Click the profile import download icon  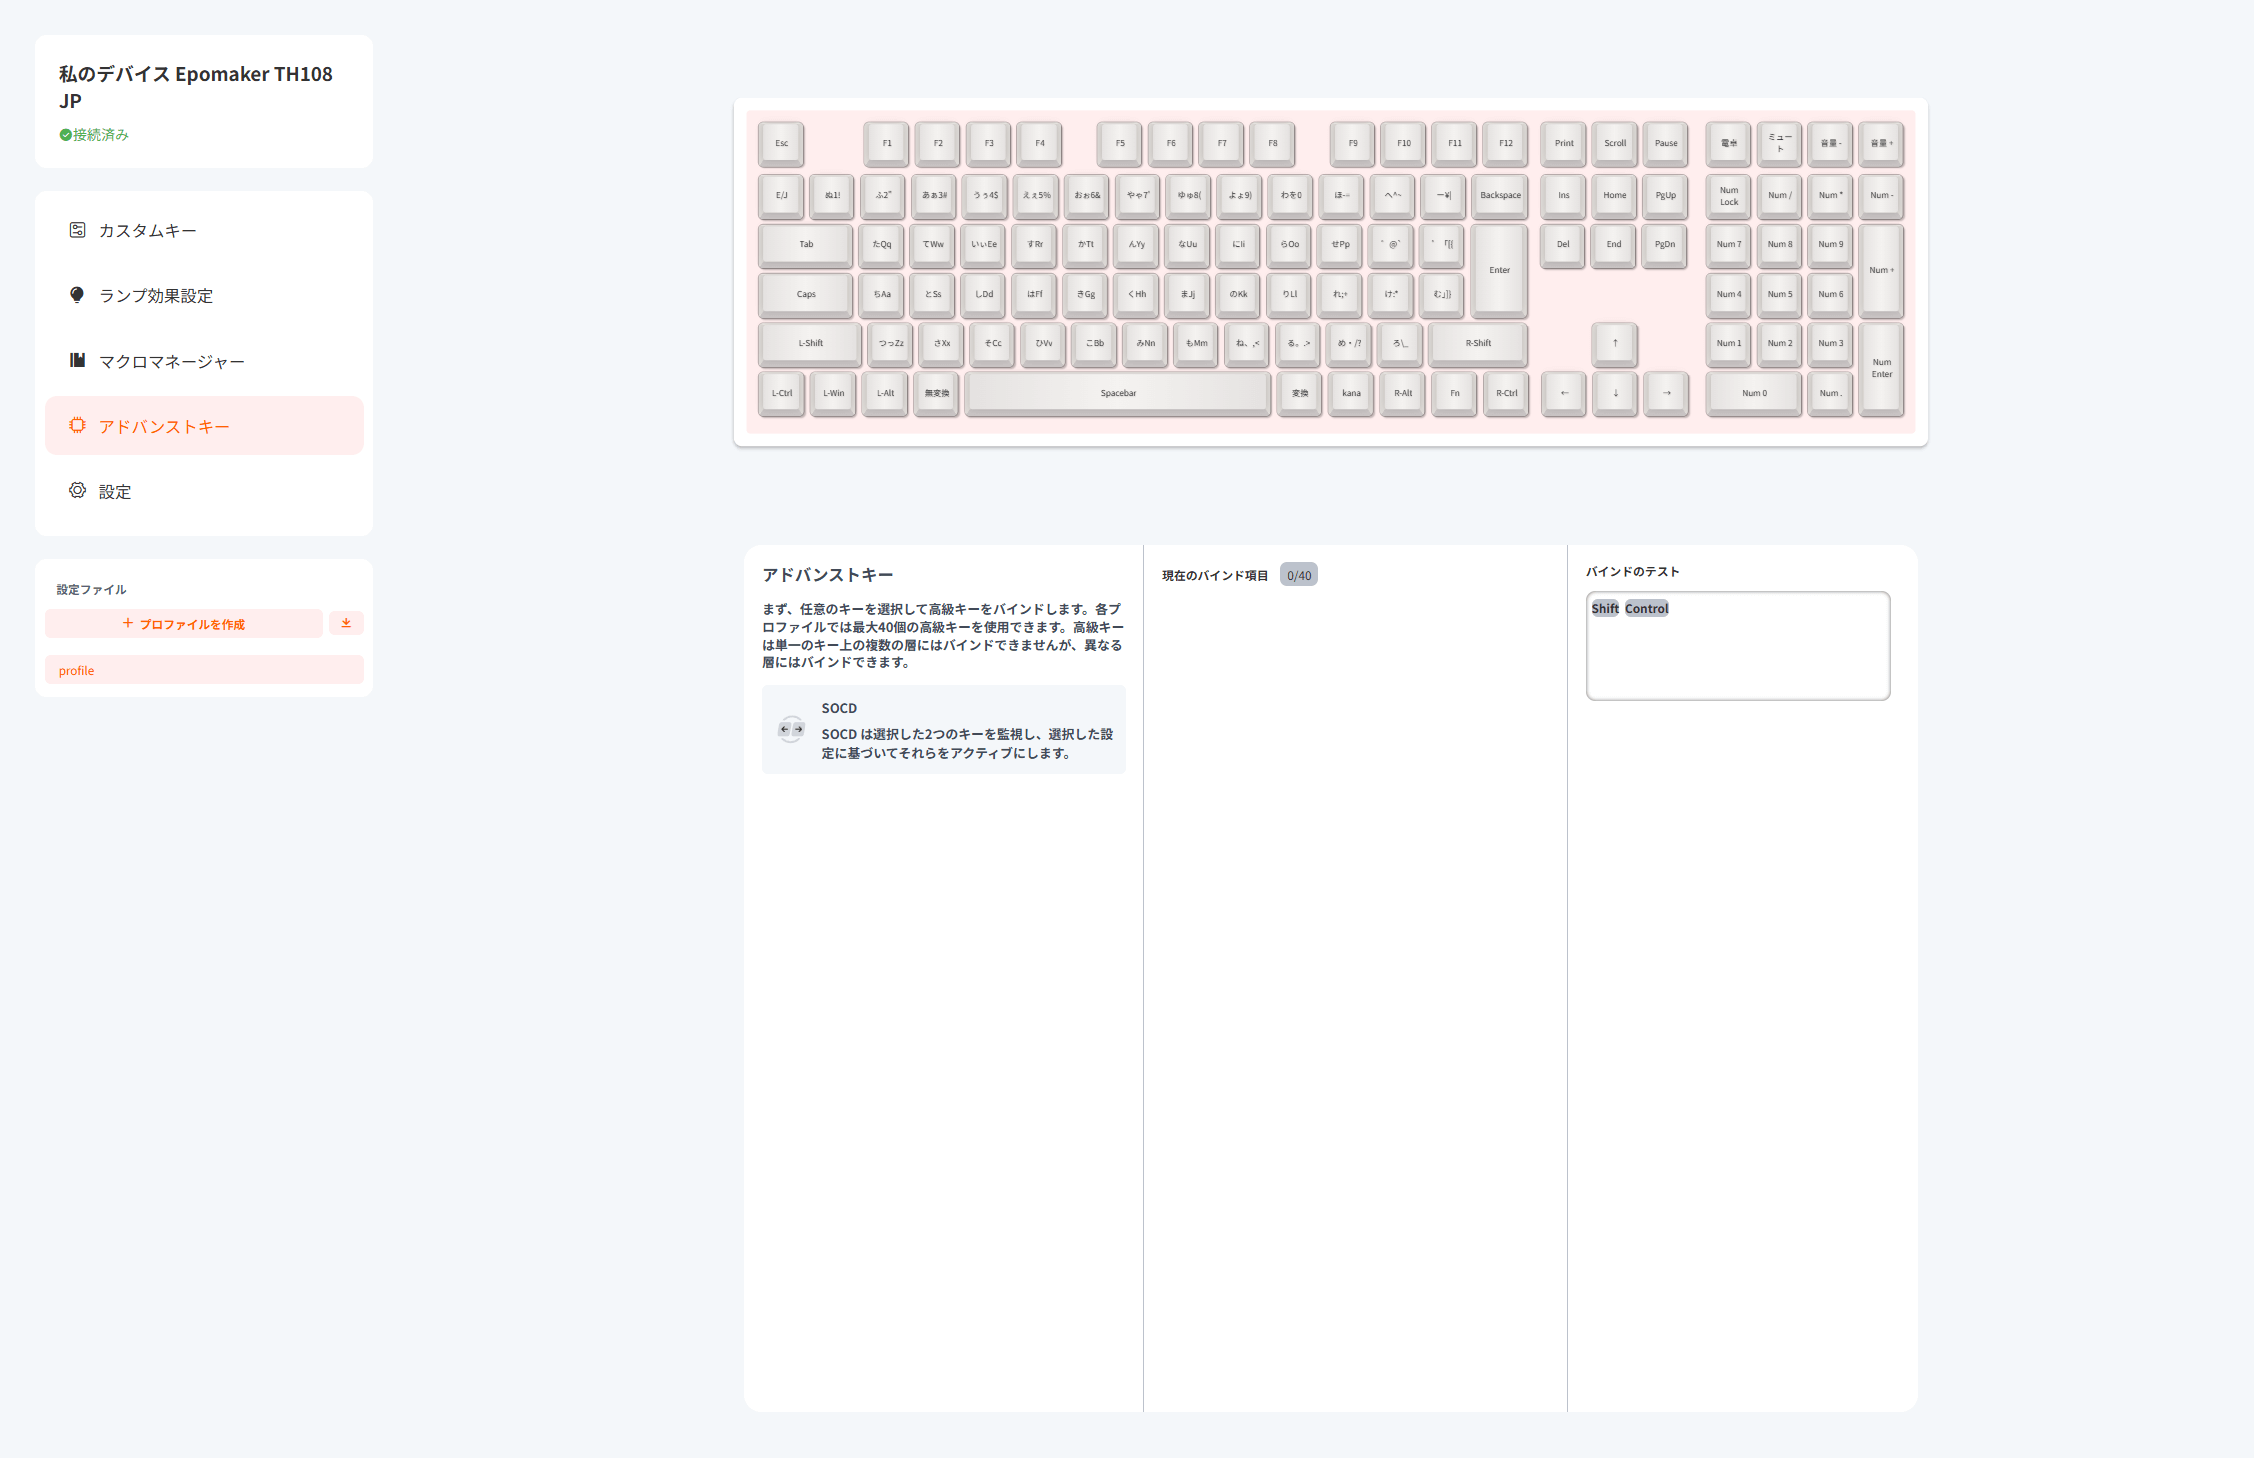tap(346, 623)
